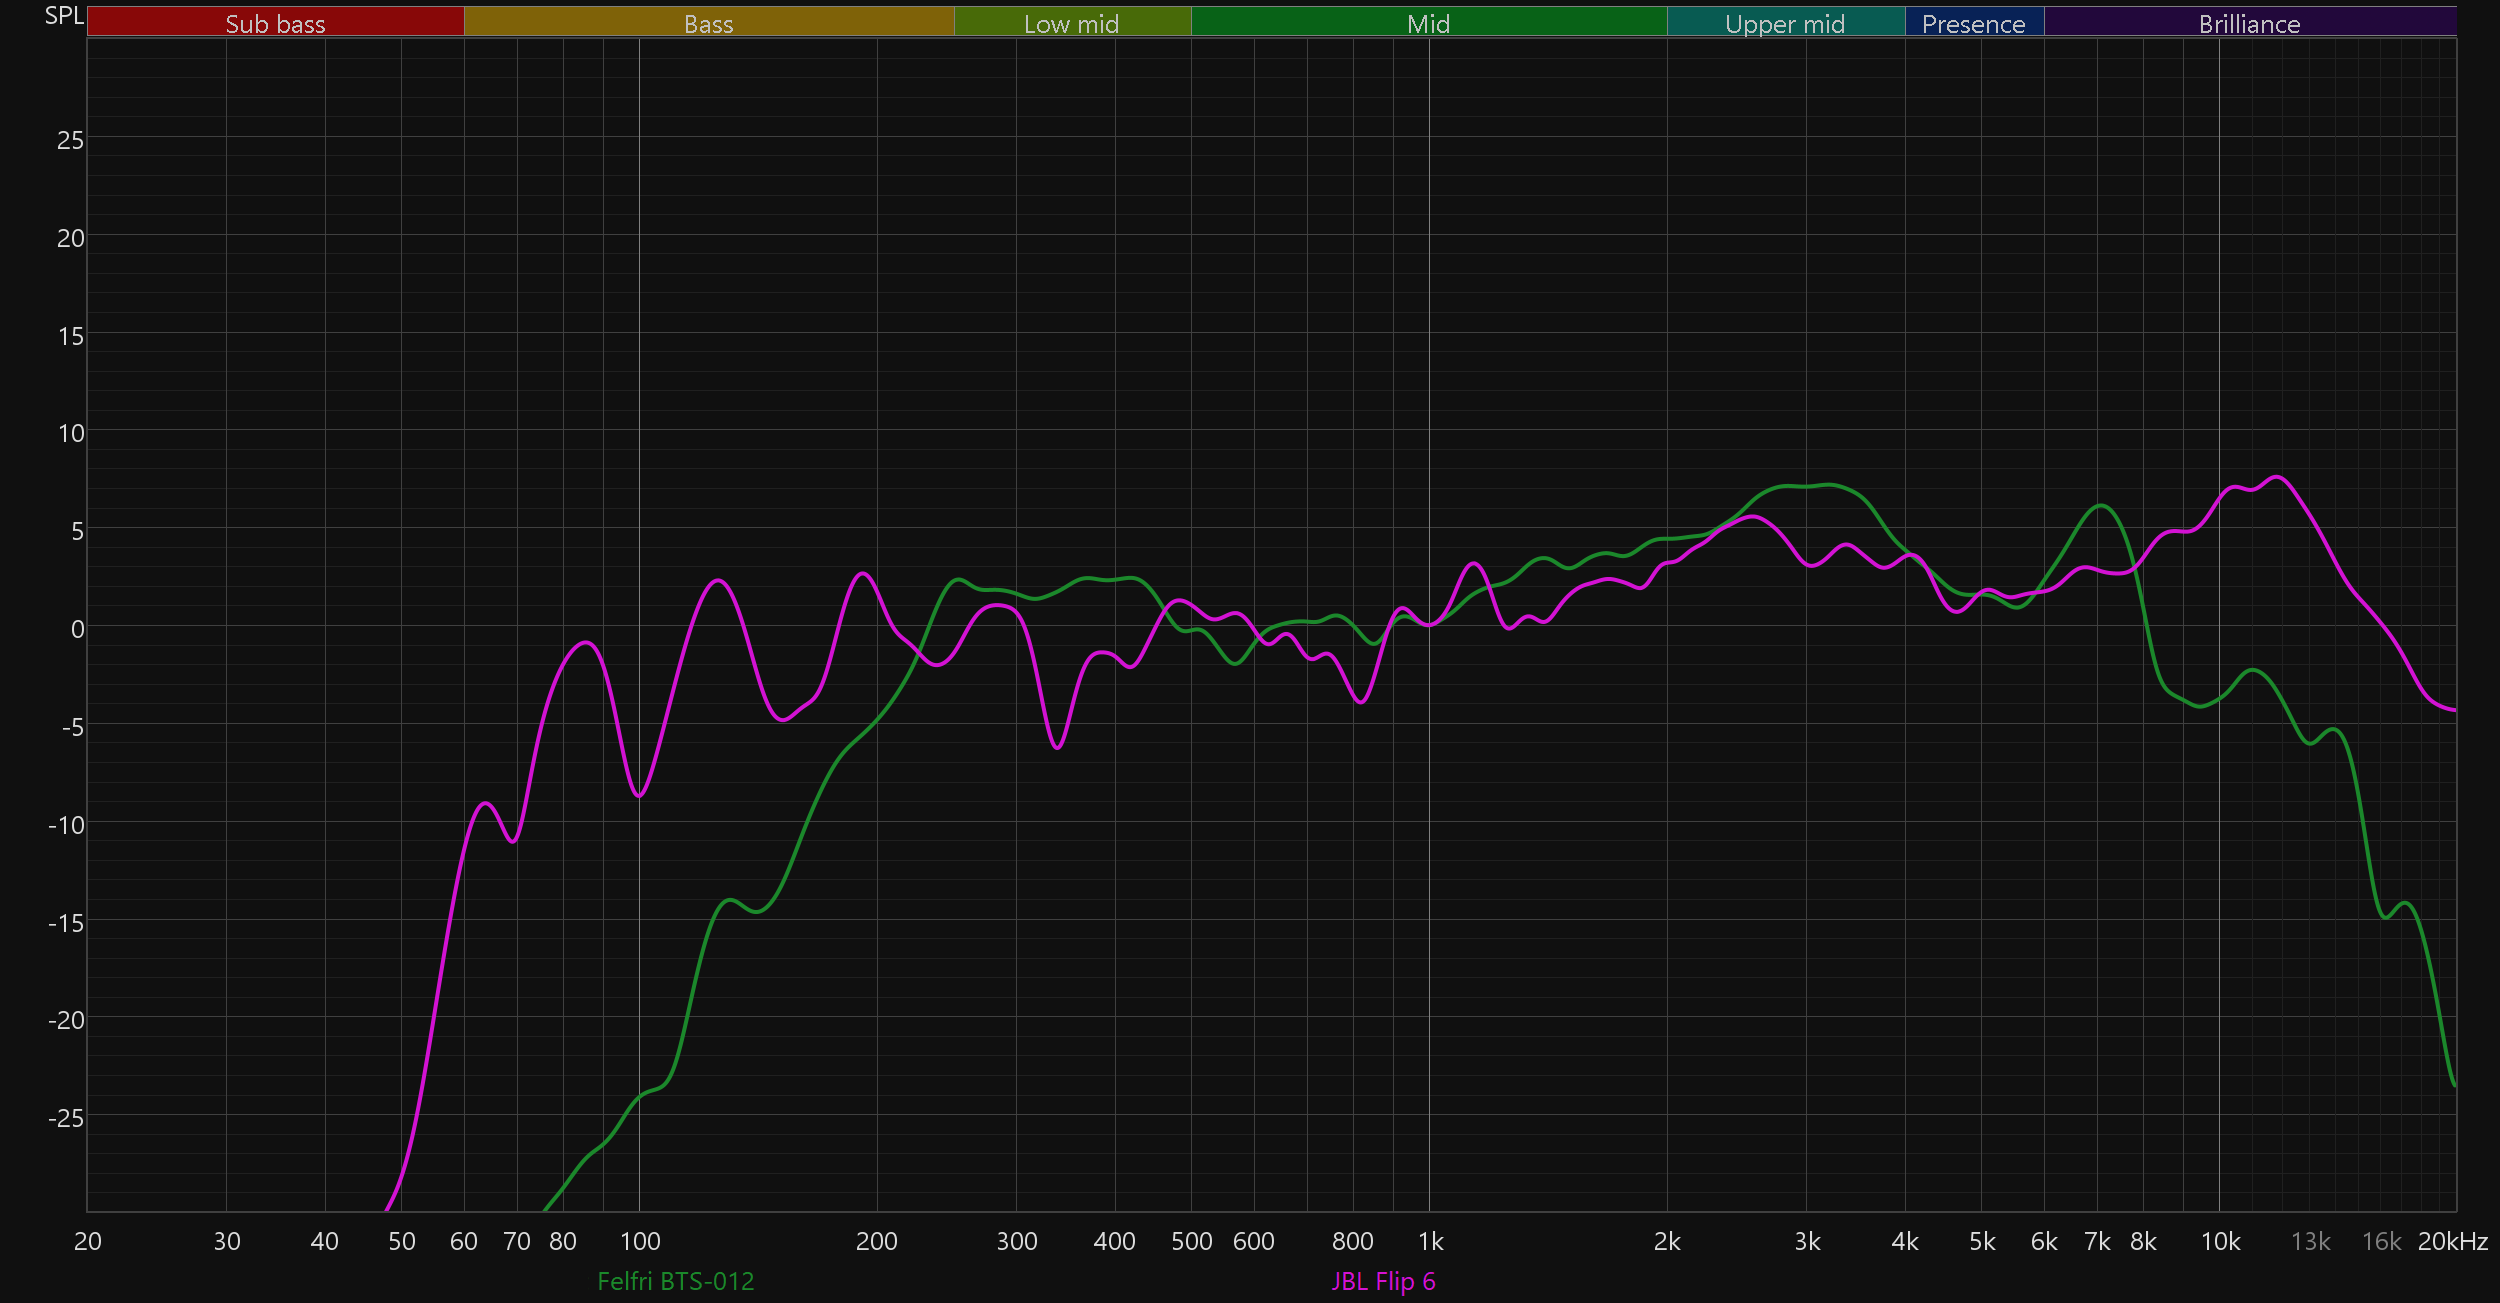Click the 500 Hz frequency axis label
This screenshot has height=1303, width=2500.
coord(1191,1242)
